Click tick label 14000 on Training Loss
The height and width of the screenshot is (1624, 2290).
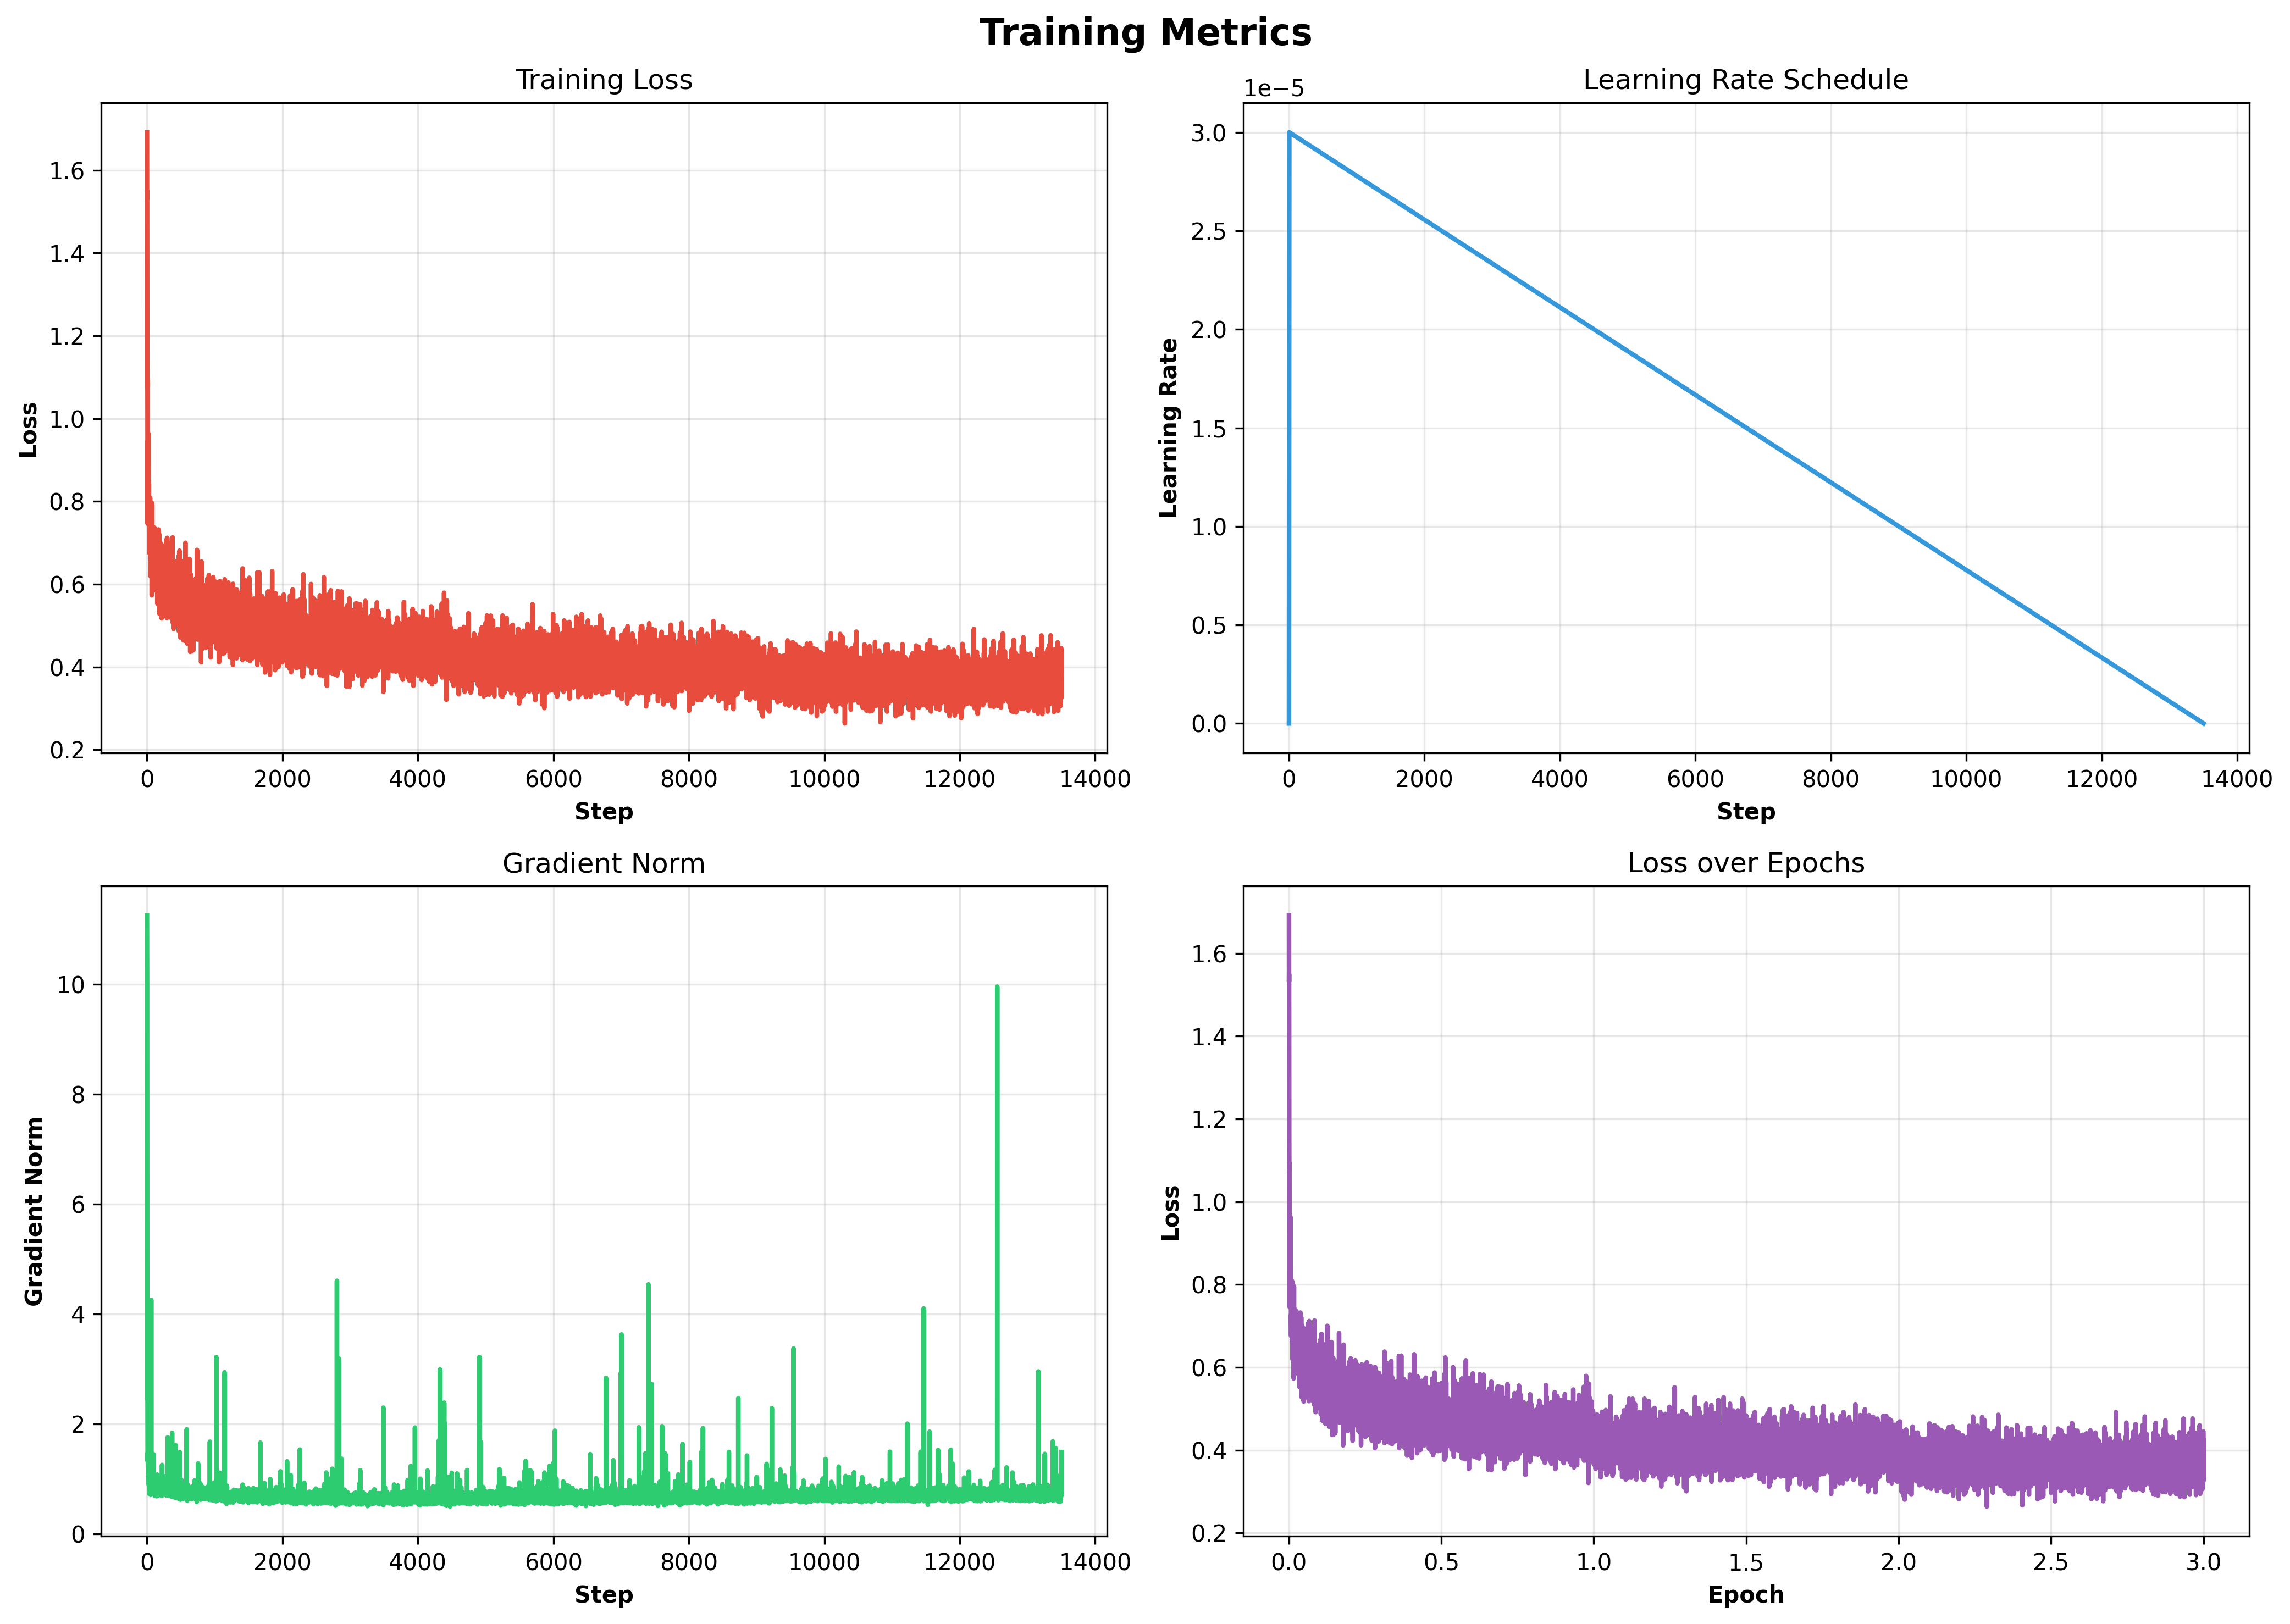1095,779
